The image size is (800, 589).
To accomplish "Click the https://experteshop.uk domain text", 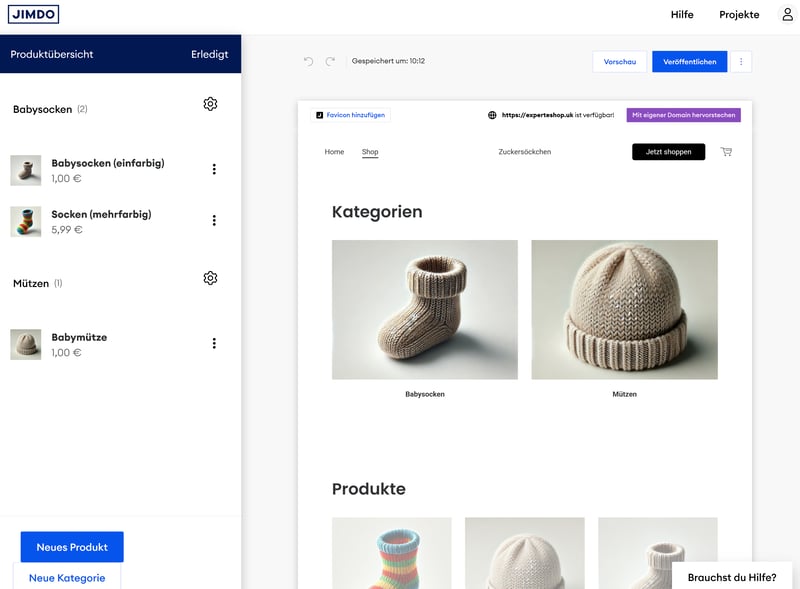I will pos(537,115).
